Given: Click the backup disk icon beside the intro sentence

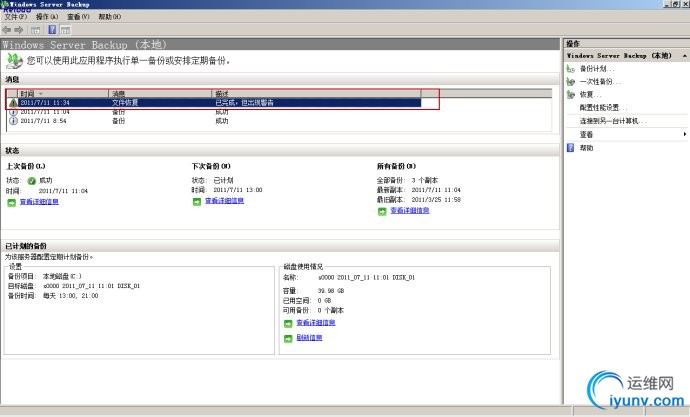Looking at the screenshot, I should [x=14, y=61].
